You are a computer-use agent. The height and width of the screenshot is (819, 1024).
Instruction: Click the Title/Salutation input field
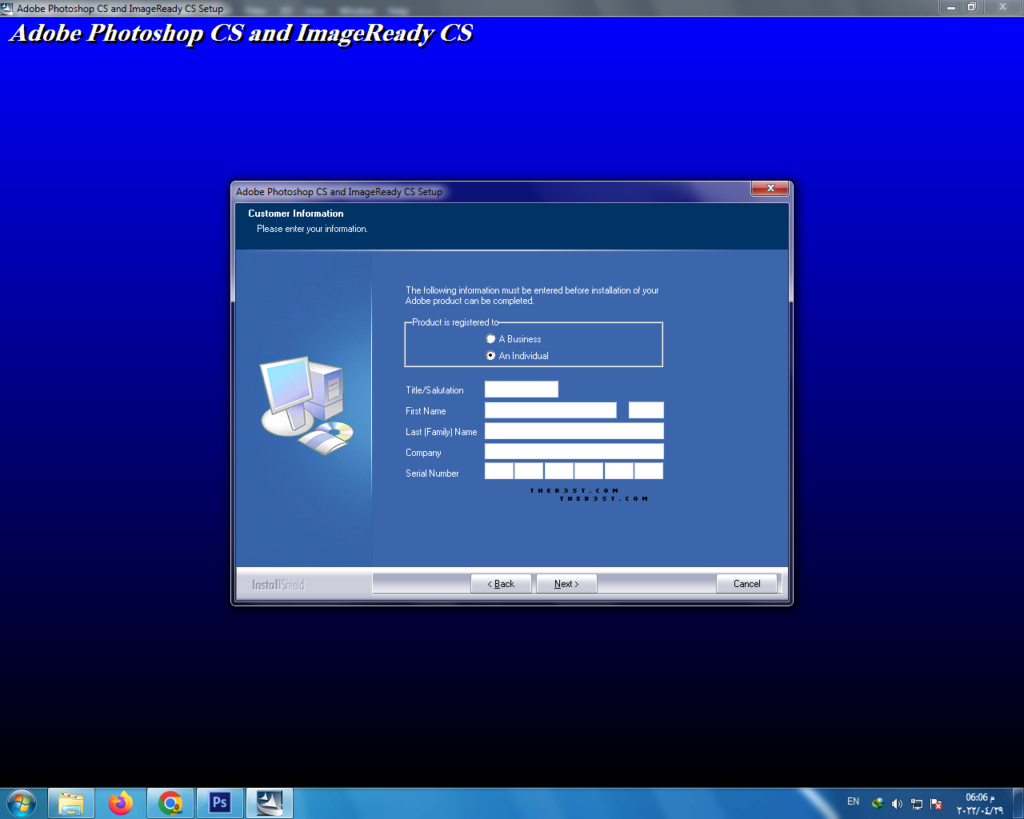coord(521,389)
